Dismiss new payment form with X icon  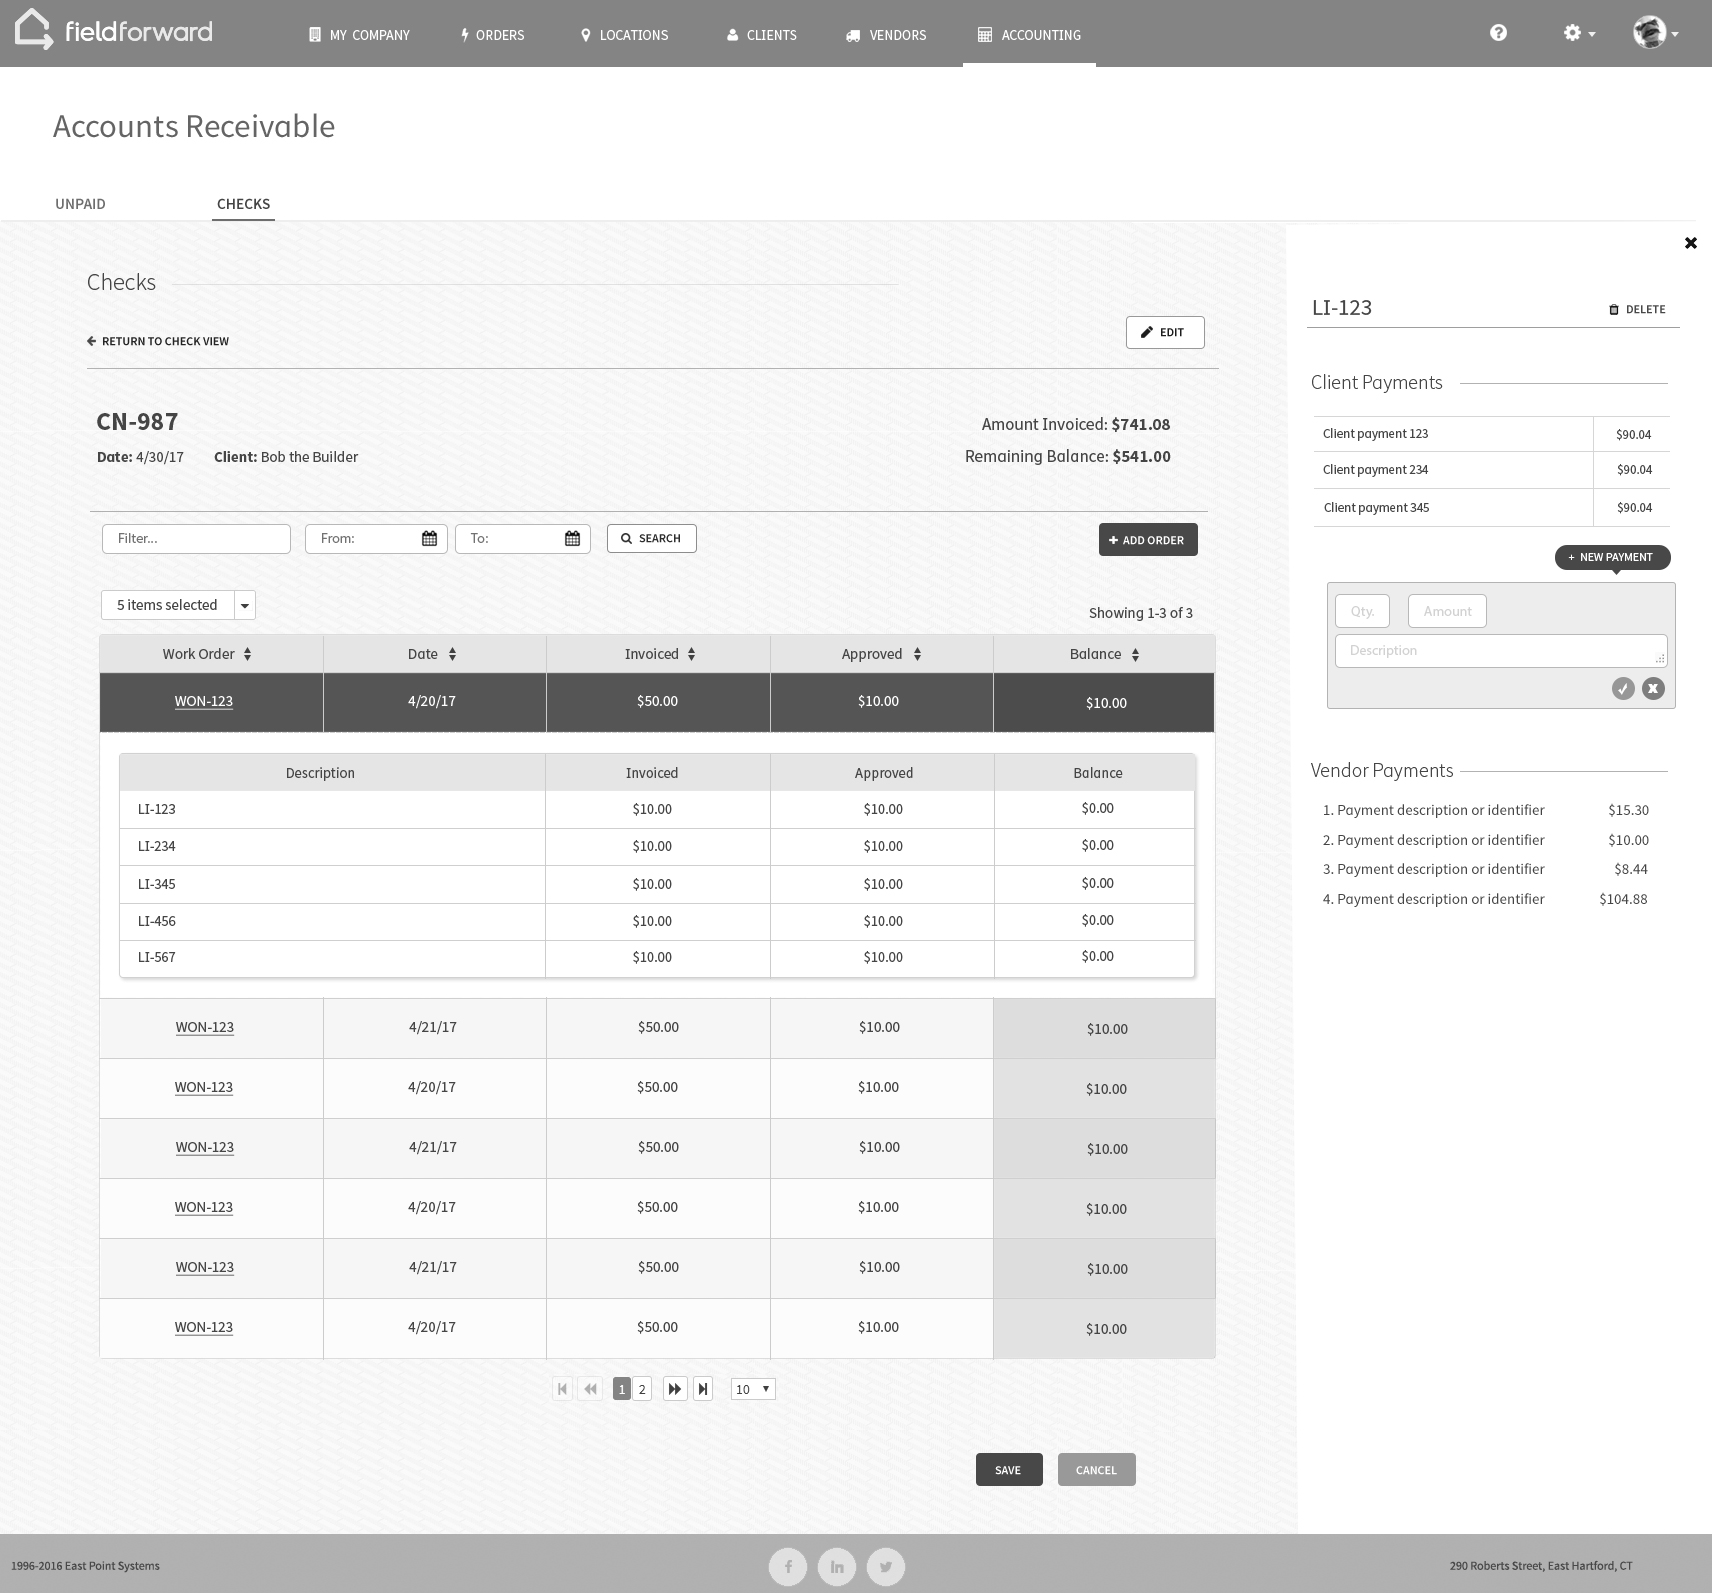[x=1653, y=688]
